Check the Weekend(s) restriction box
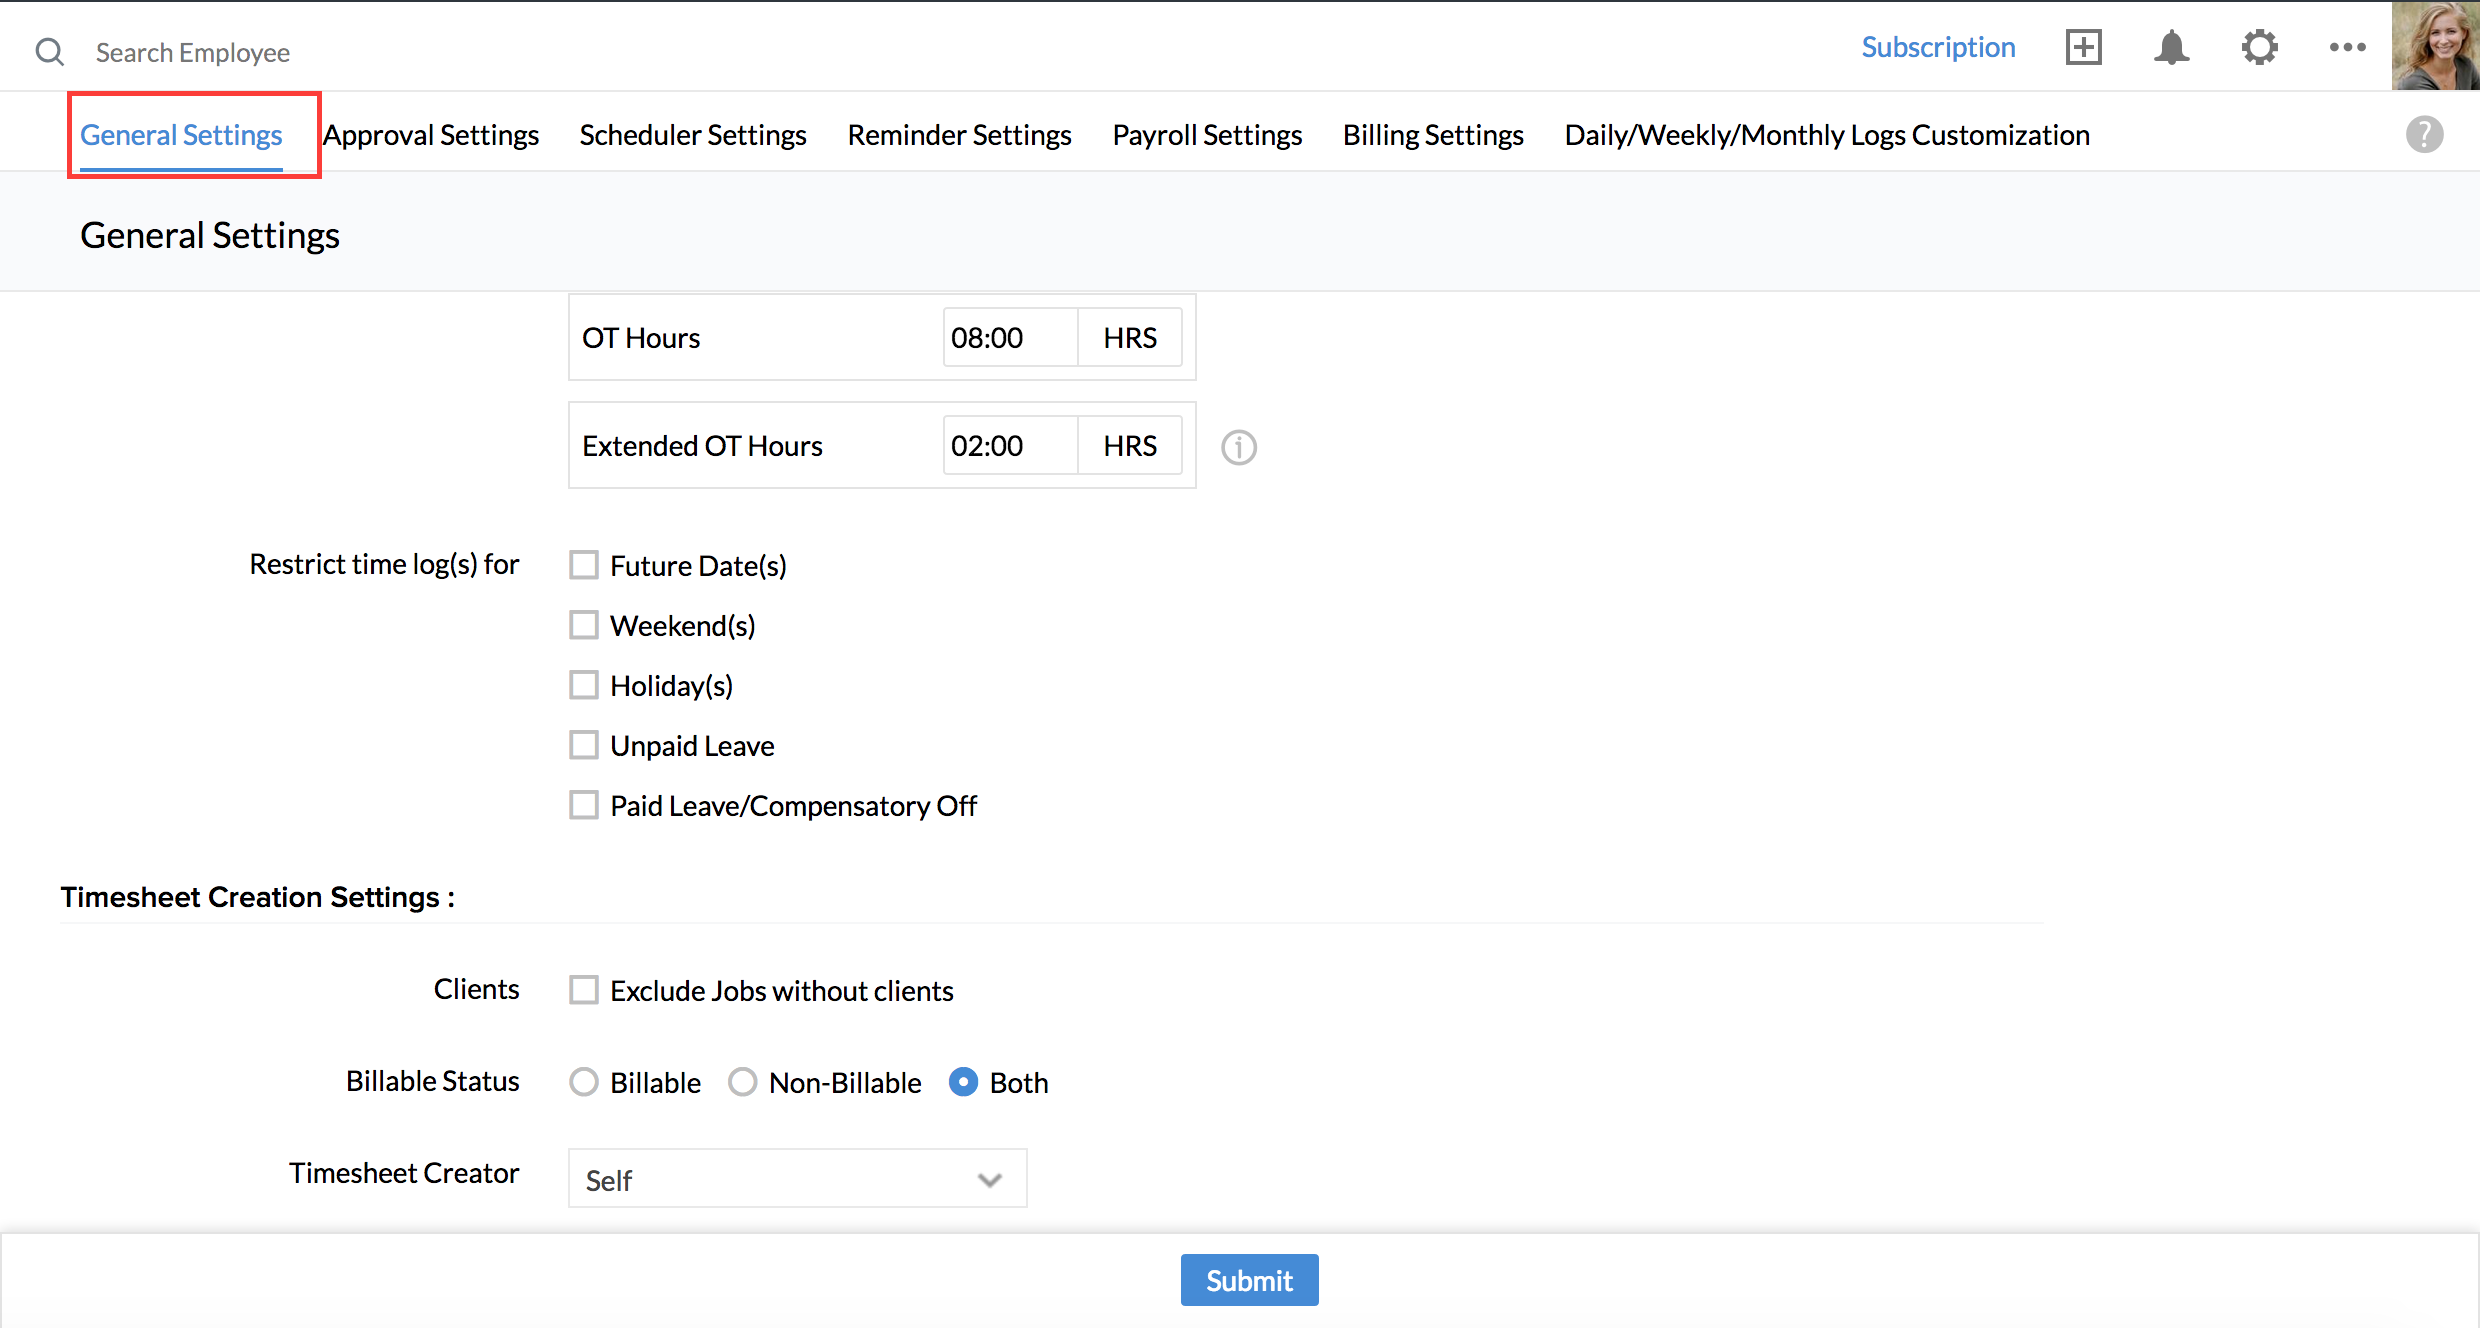 584,625
